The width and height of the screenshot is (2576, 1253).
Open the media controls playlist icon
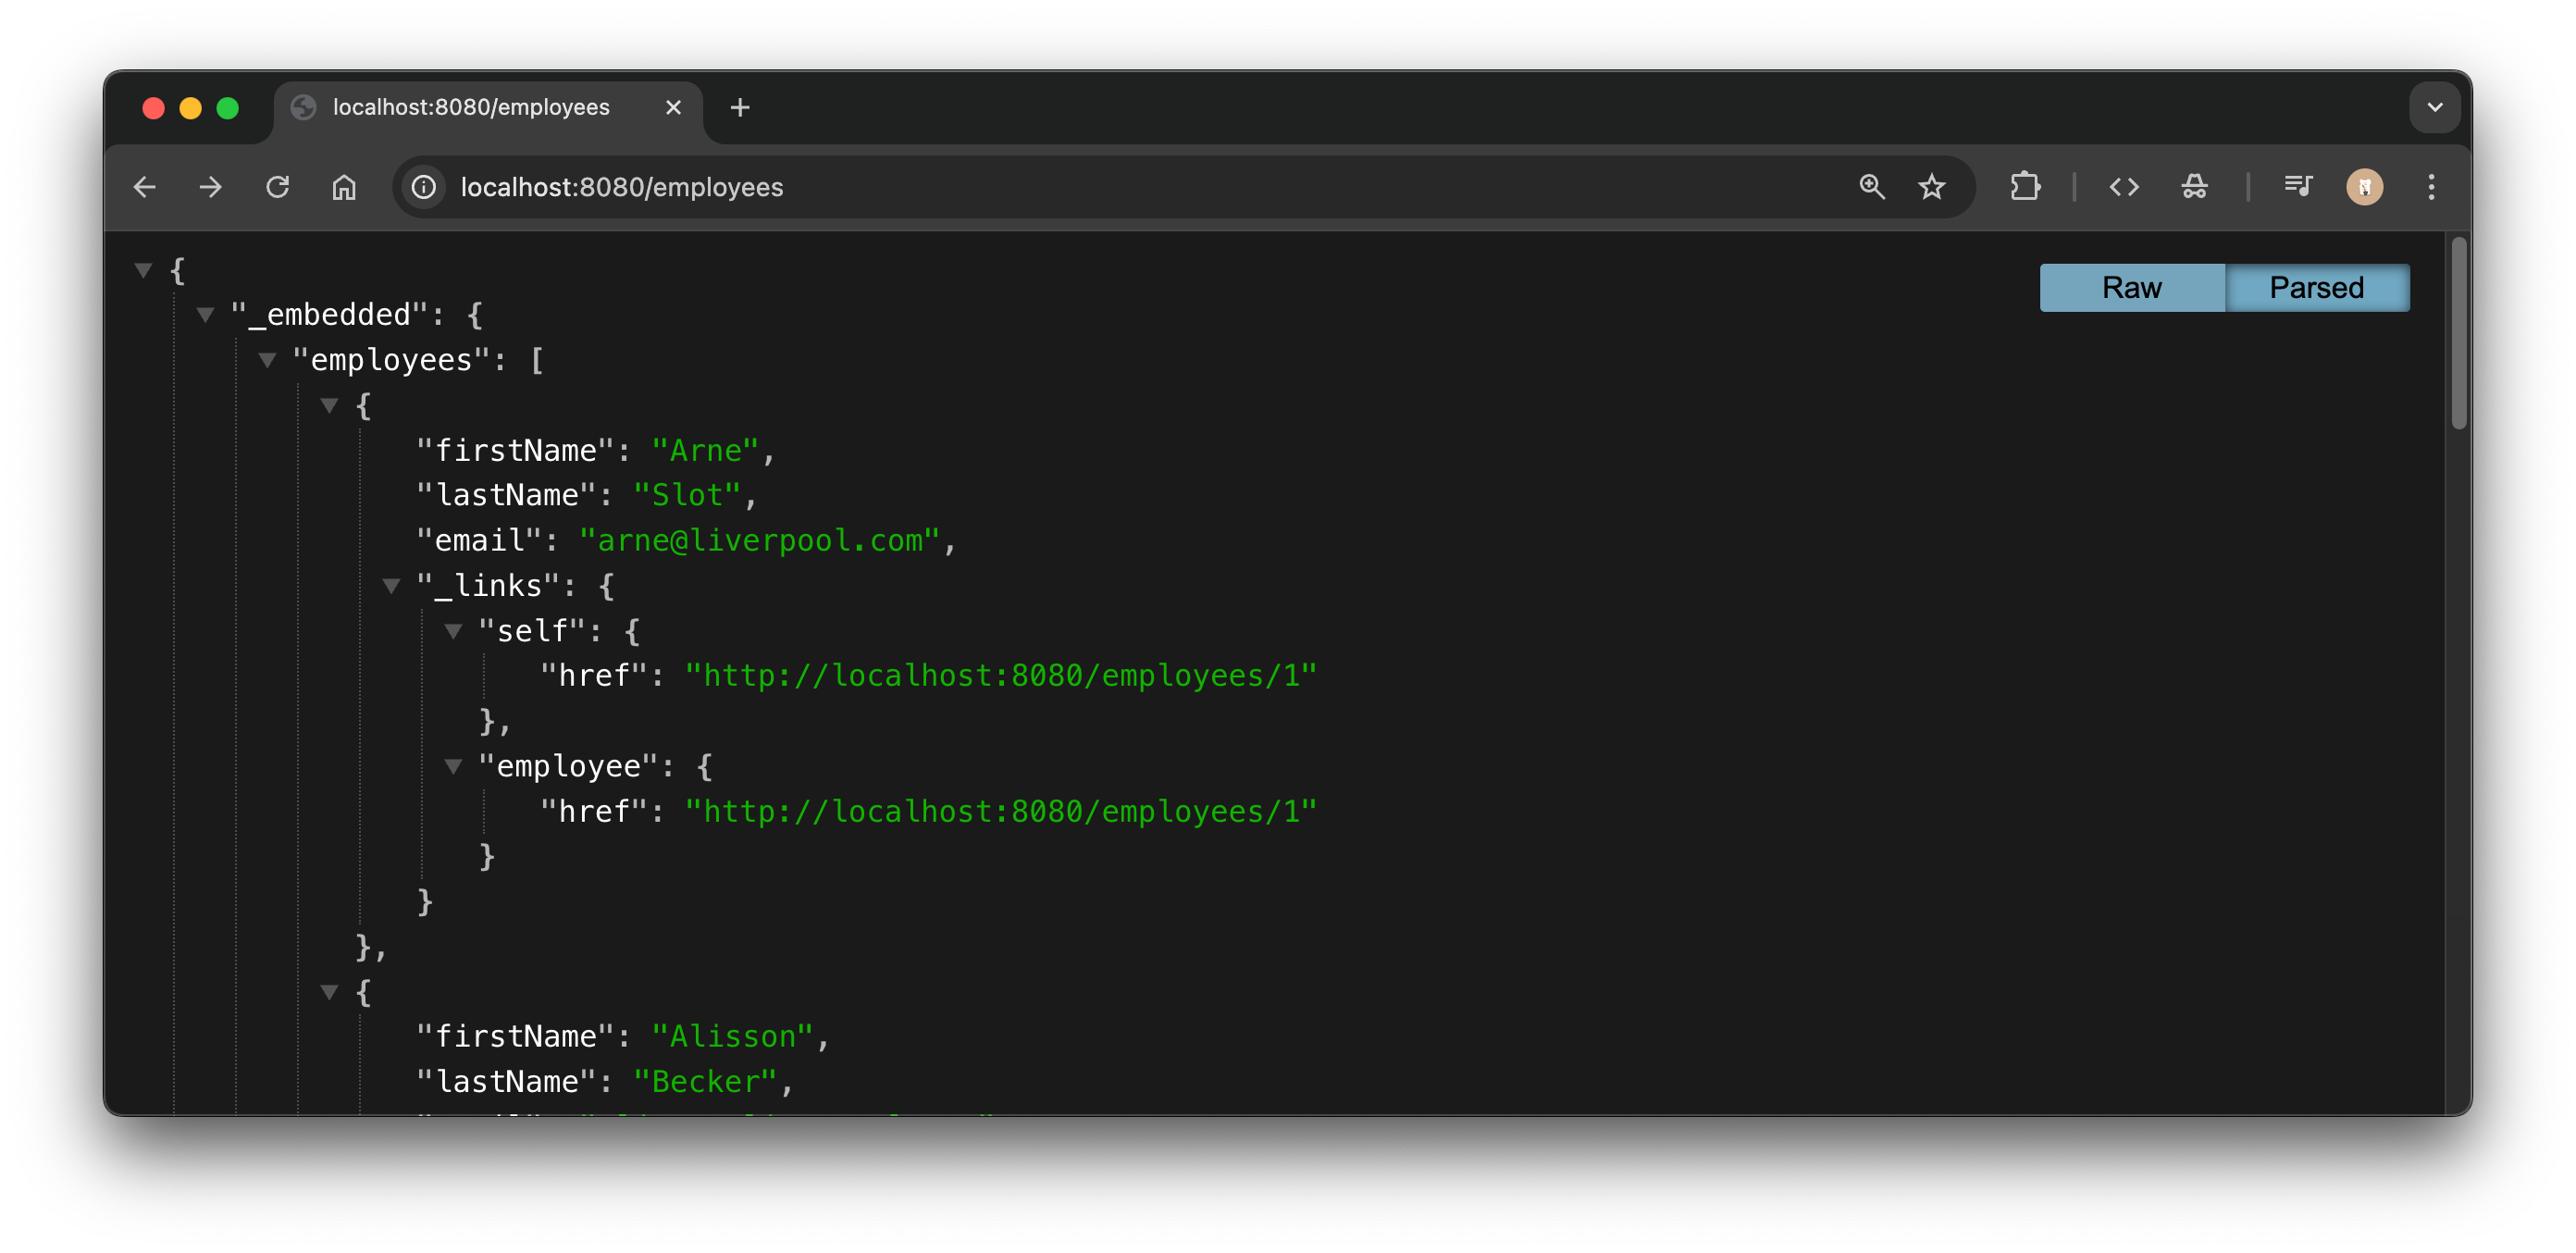point(2297,187)
